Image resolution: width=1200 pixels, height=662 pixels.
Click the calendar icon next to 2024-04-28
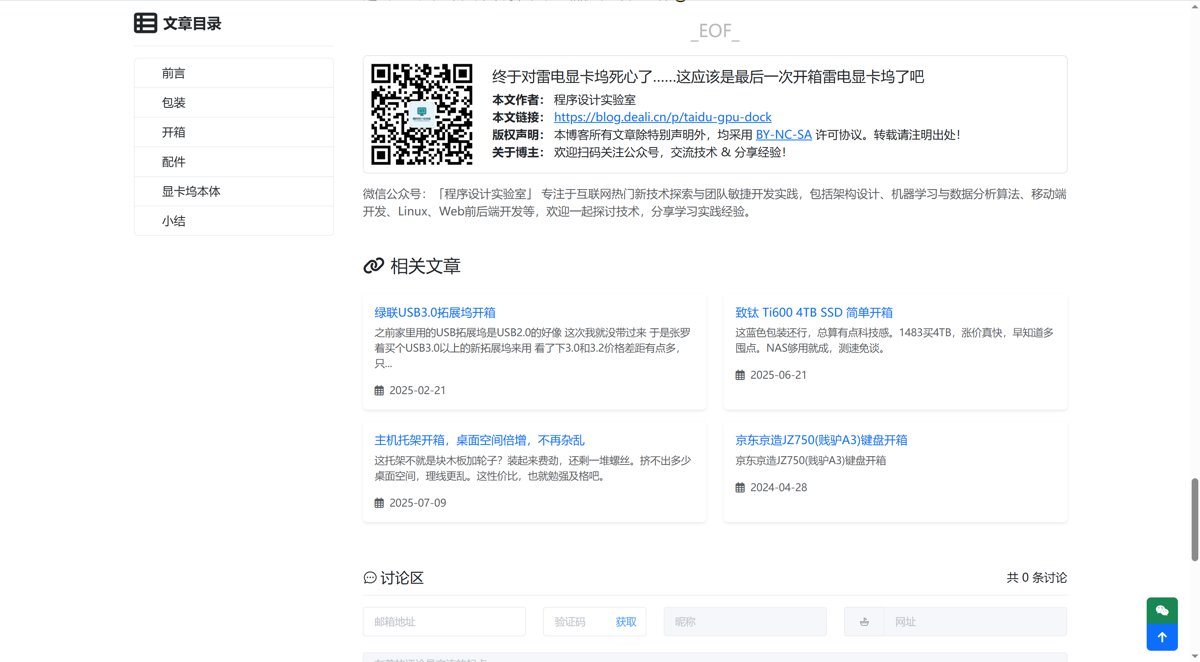[x=740, y=488]
